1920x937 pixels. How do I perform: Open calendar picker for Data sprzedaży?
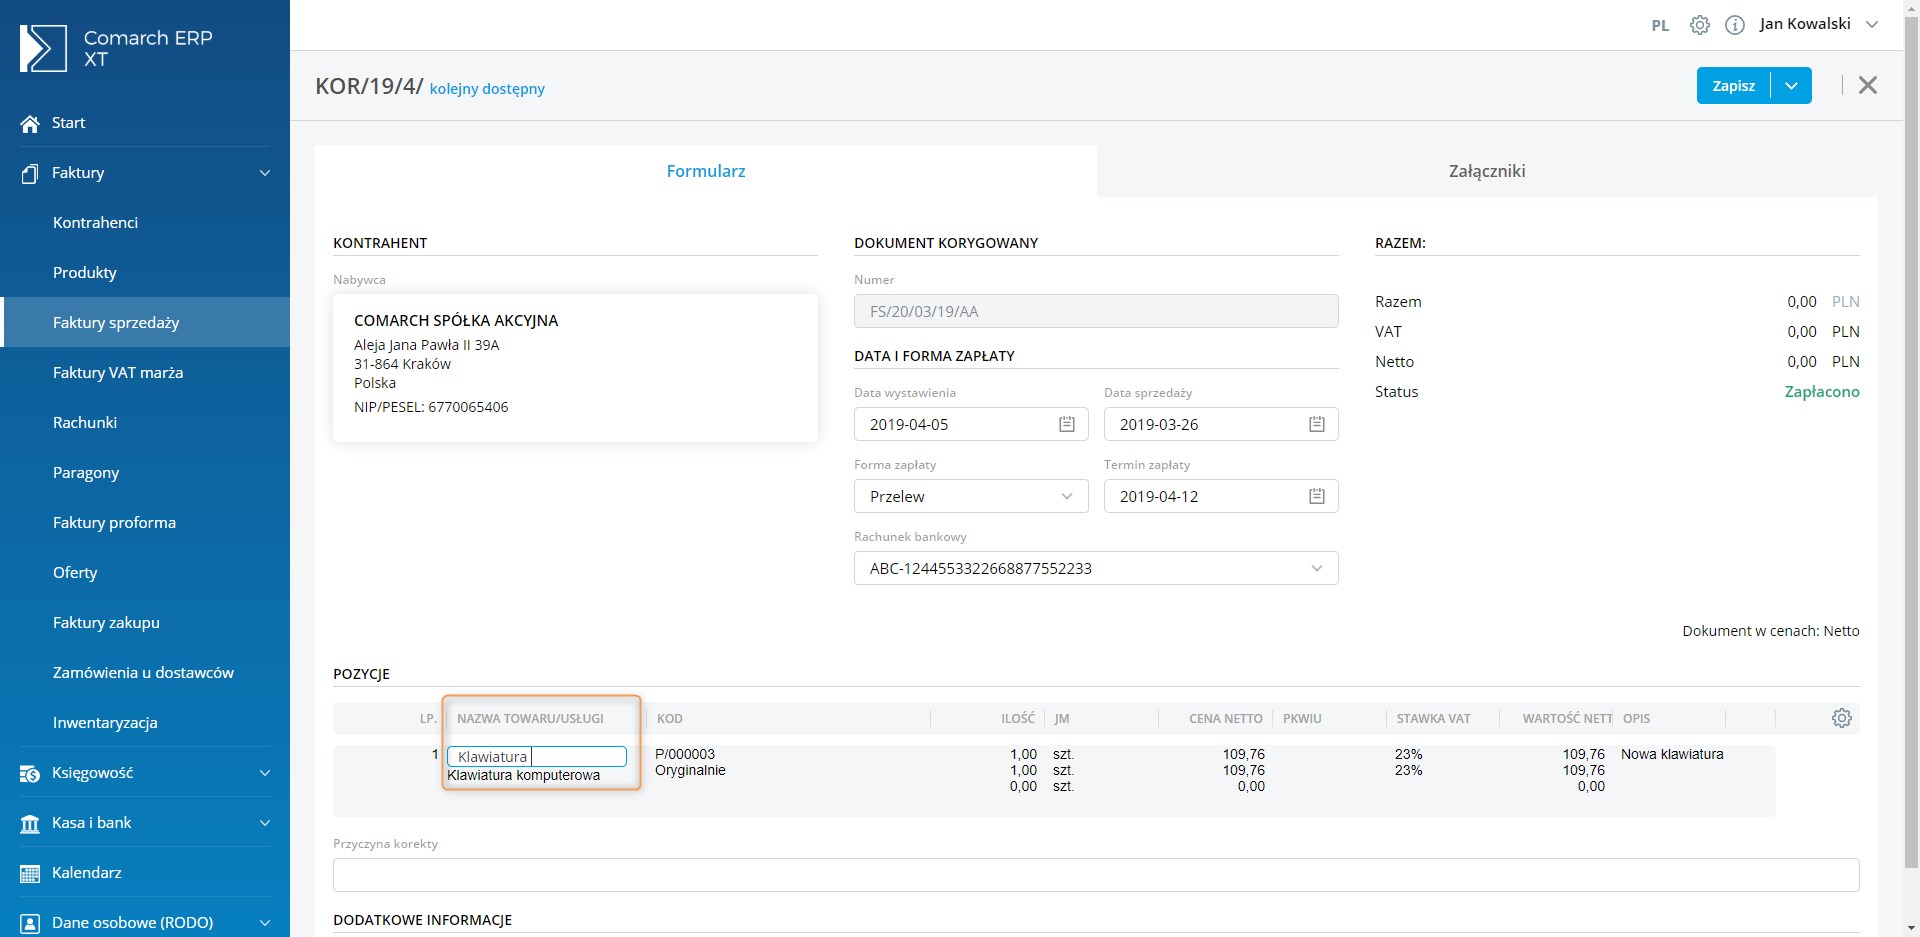click(1317, 424)
